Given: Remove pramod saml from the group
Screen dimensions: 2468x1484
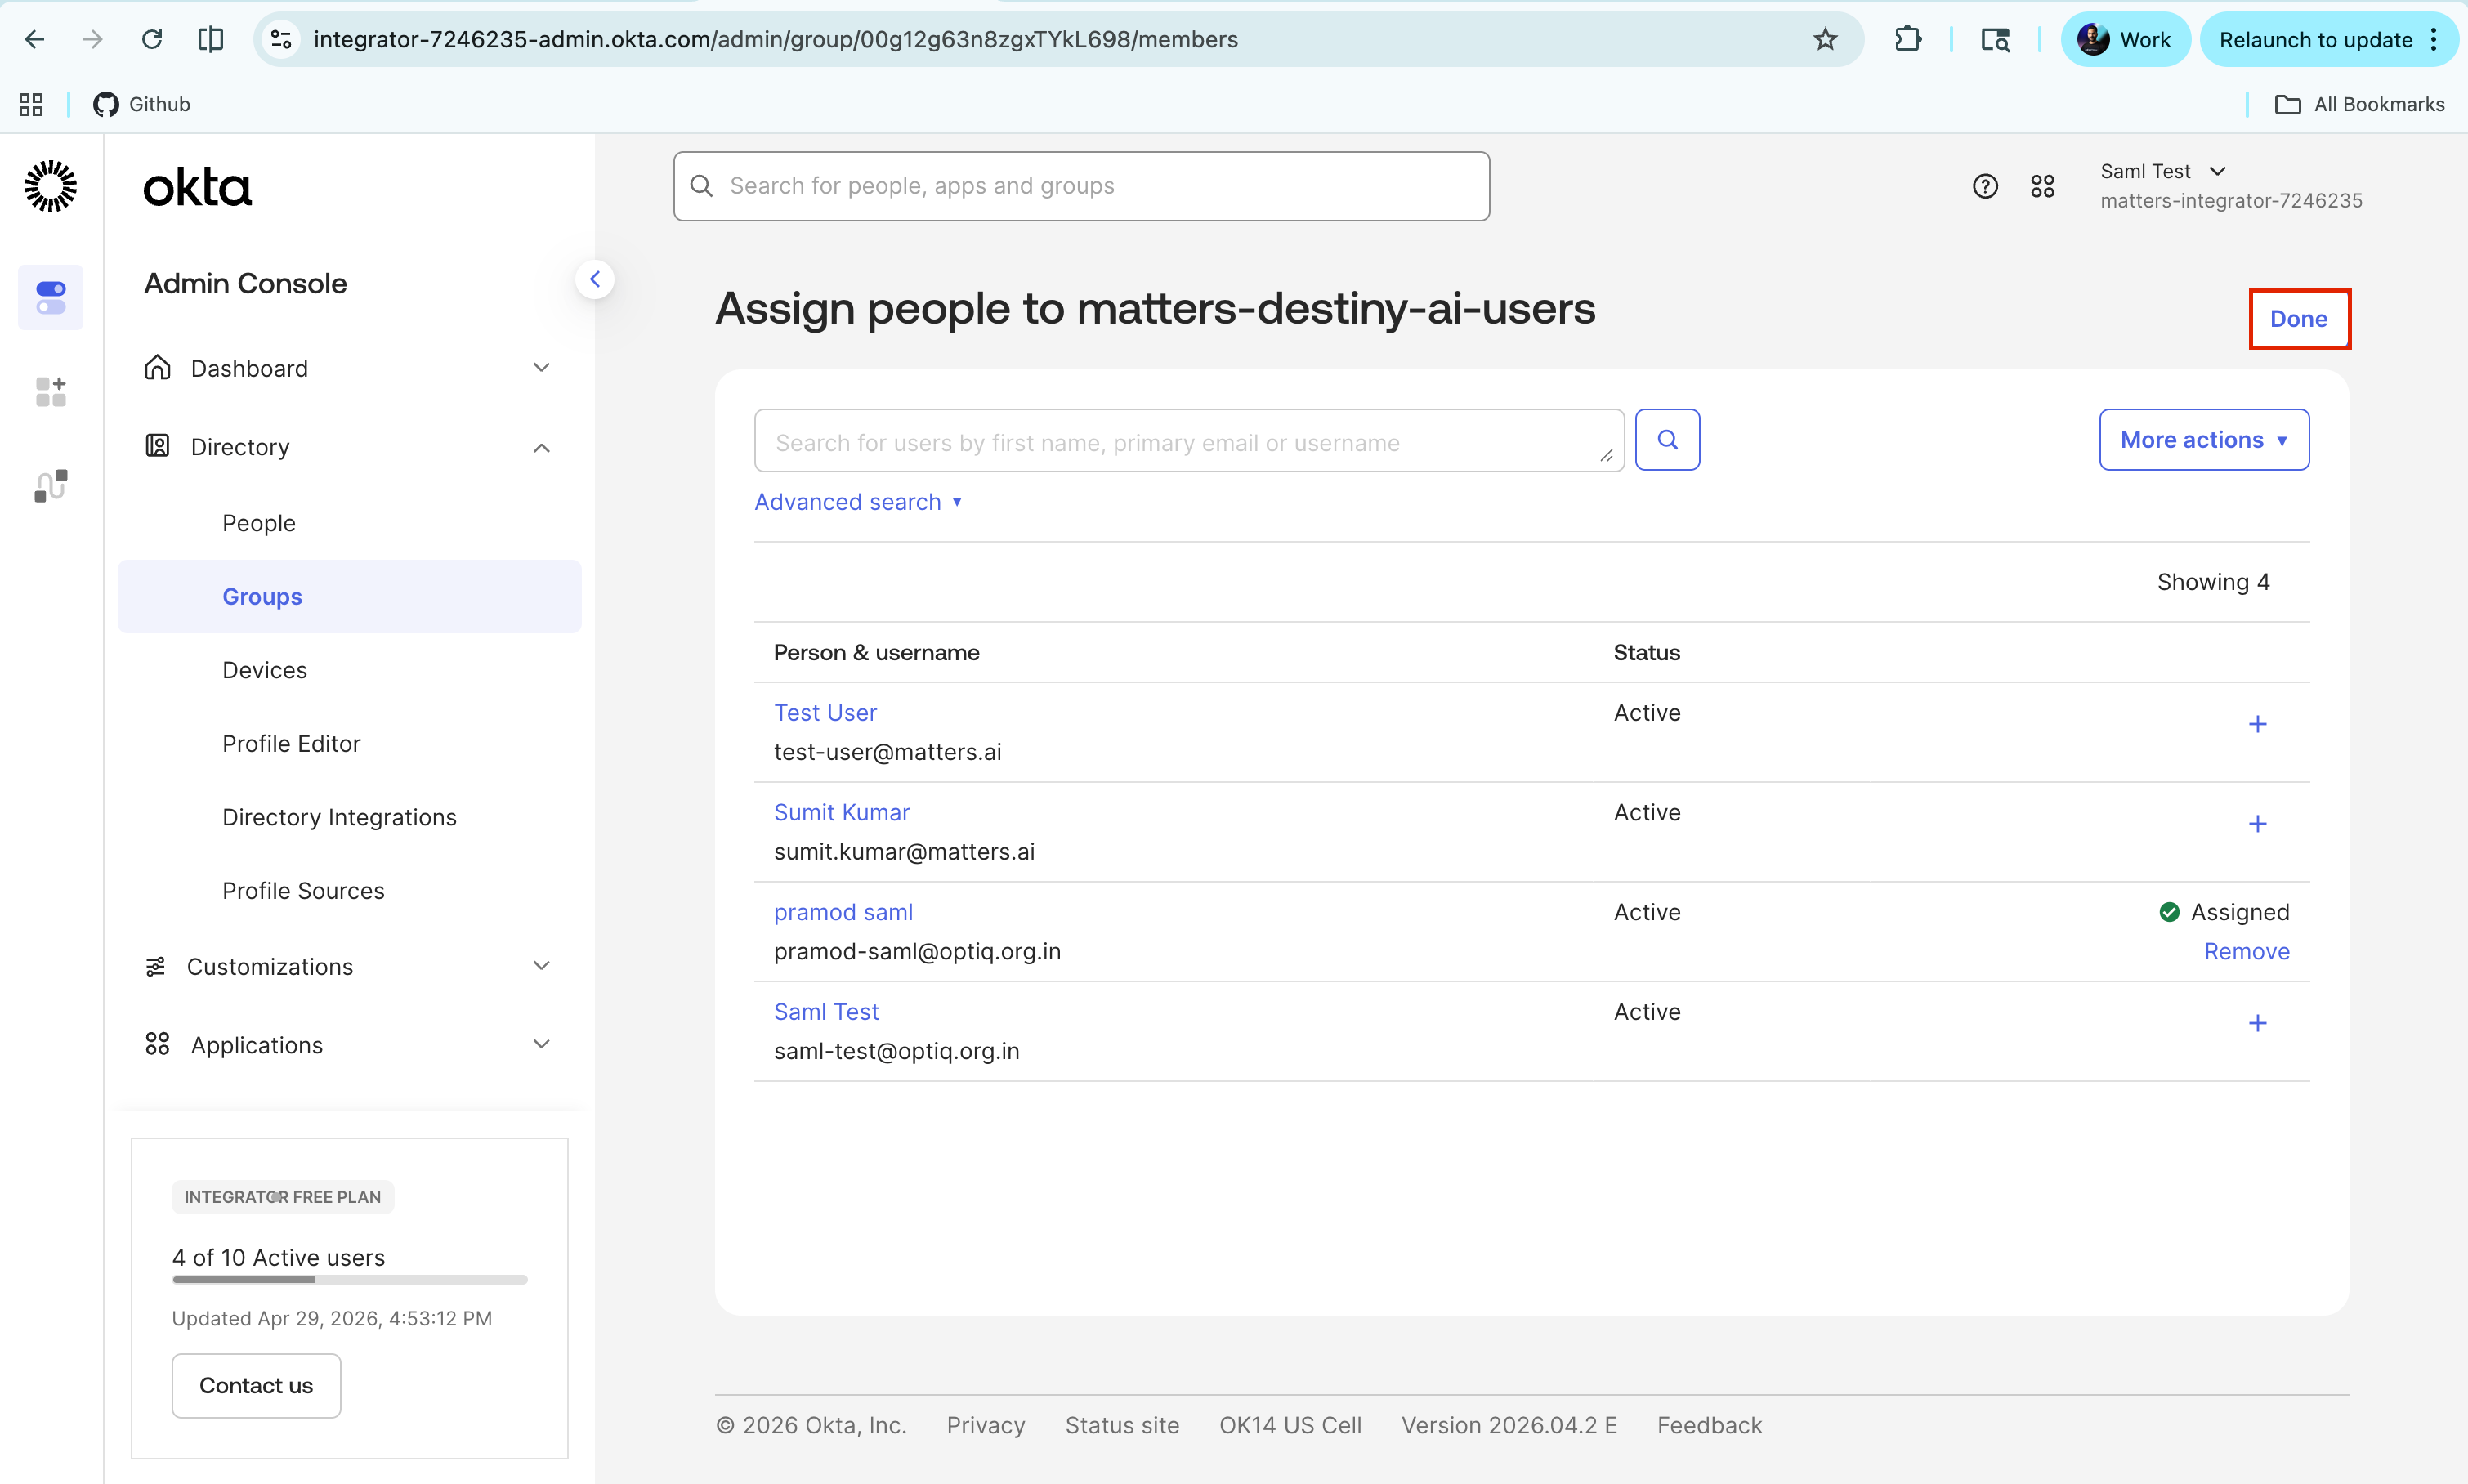Looking at the screenshot, I should pyautogui.click(x=2247, y=952).
